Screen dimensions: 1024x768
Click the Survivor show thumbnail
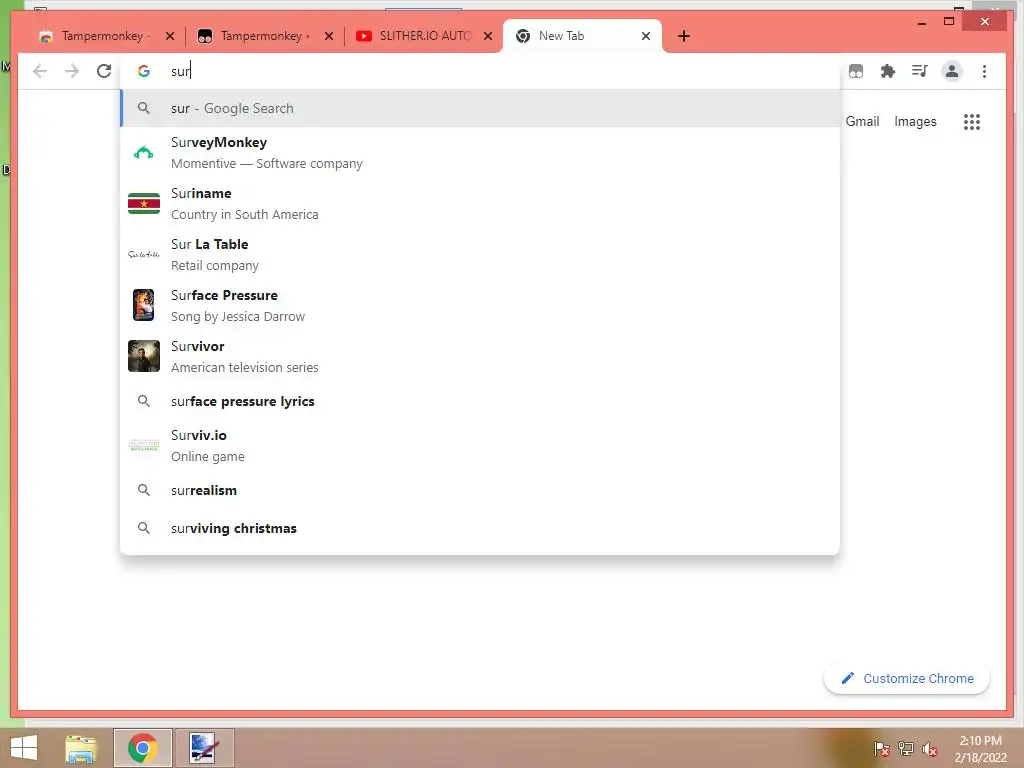pos(144,356)
